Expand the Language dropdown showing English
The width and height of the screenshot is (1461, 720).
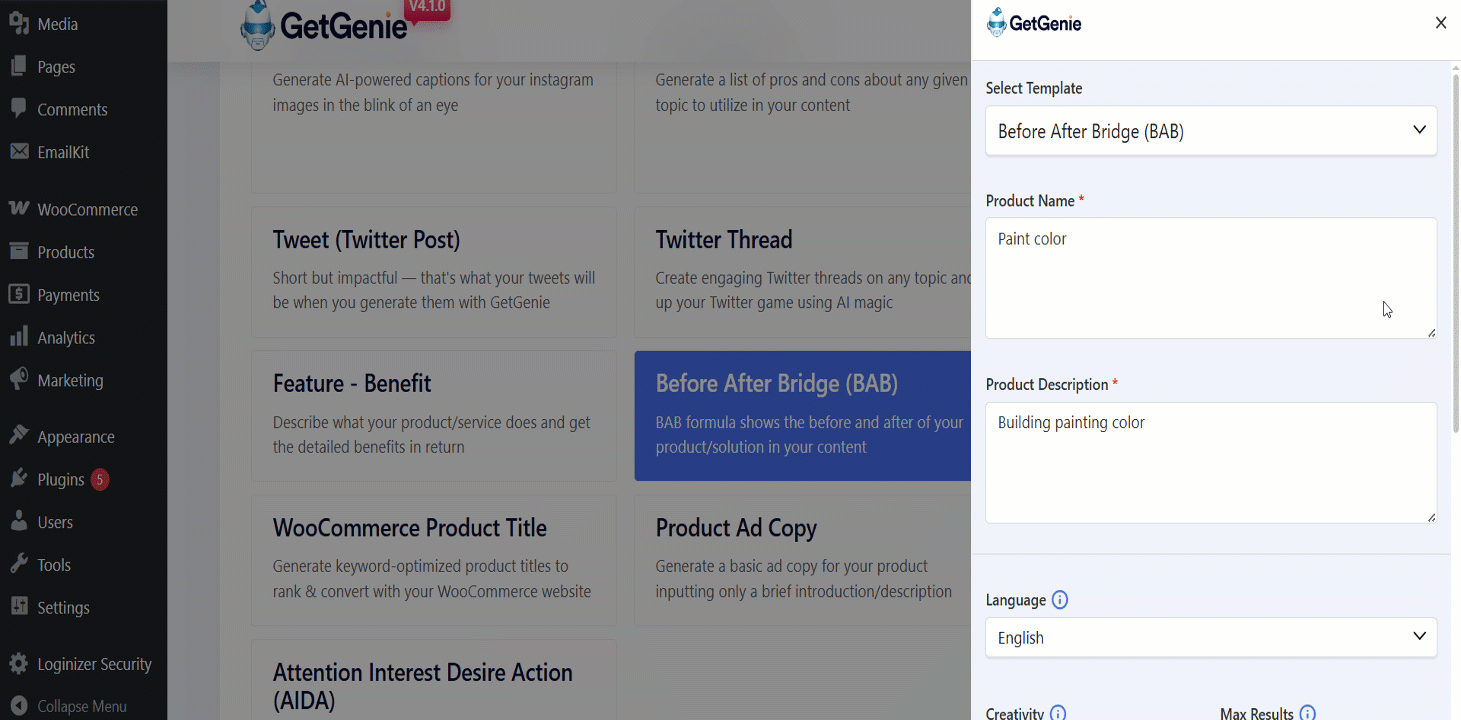tap(1211, 637)
